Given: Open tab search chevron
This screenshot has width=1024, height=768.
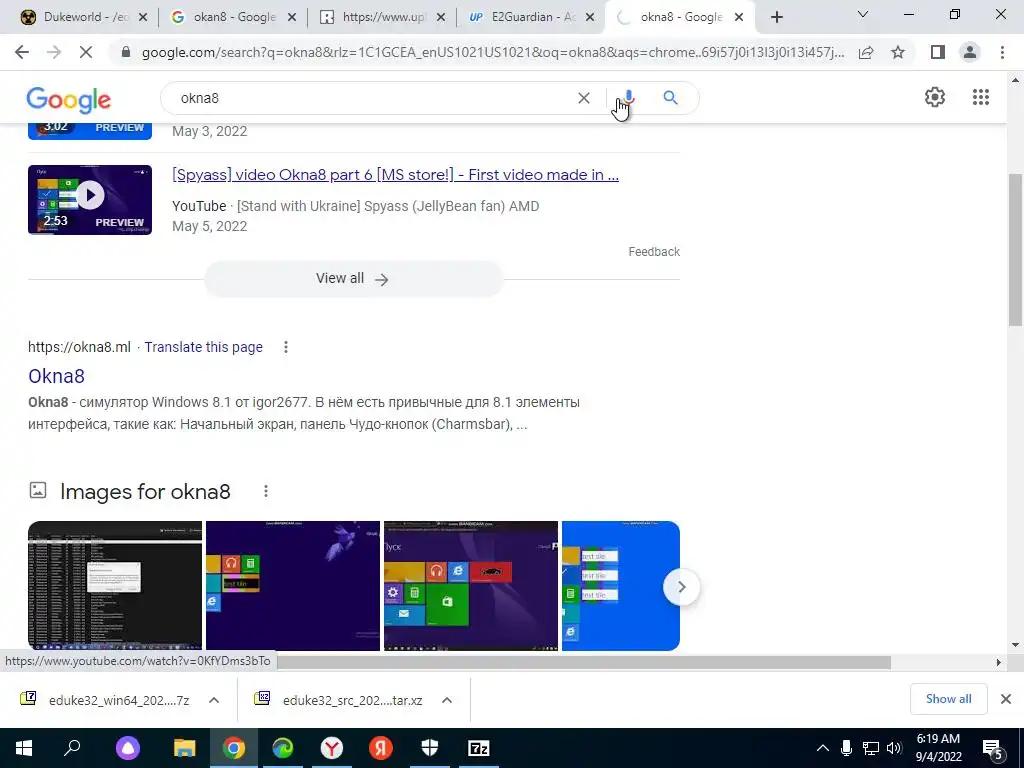Looking at the screenshot, I should pos(863,14).
